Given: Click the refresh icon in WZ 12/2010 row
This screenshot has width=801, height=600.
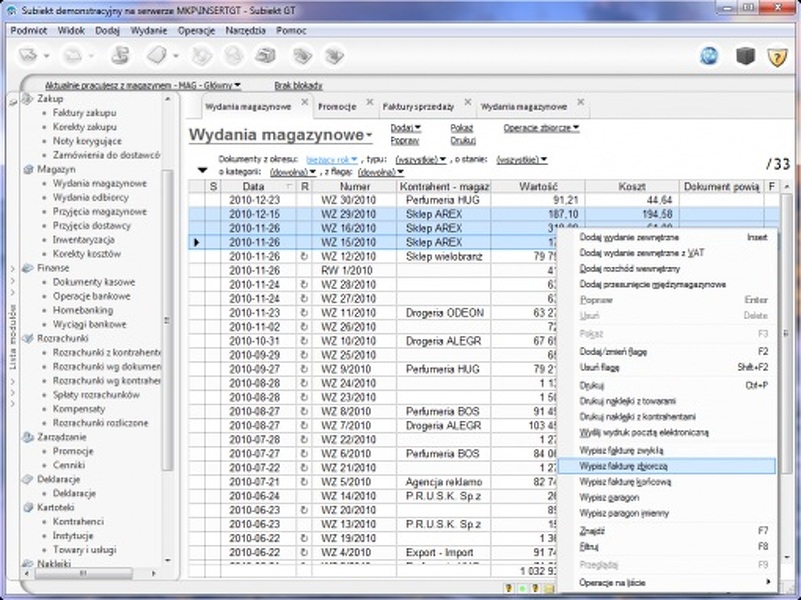Looking at the screenshot, I should pos(304,256).
